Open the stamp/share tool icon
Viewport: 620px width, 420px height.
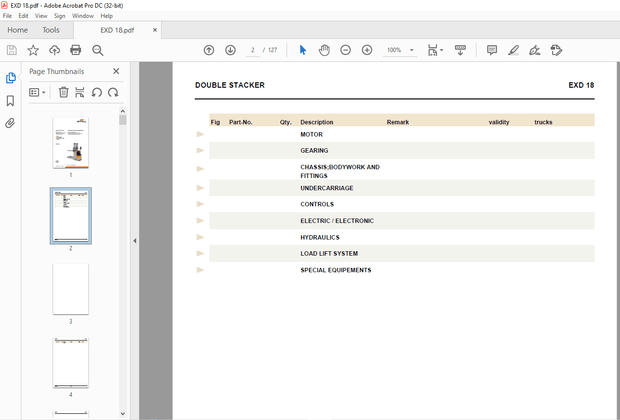556,50
